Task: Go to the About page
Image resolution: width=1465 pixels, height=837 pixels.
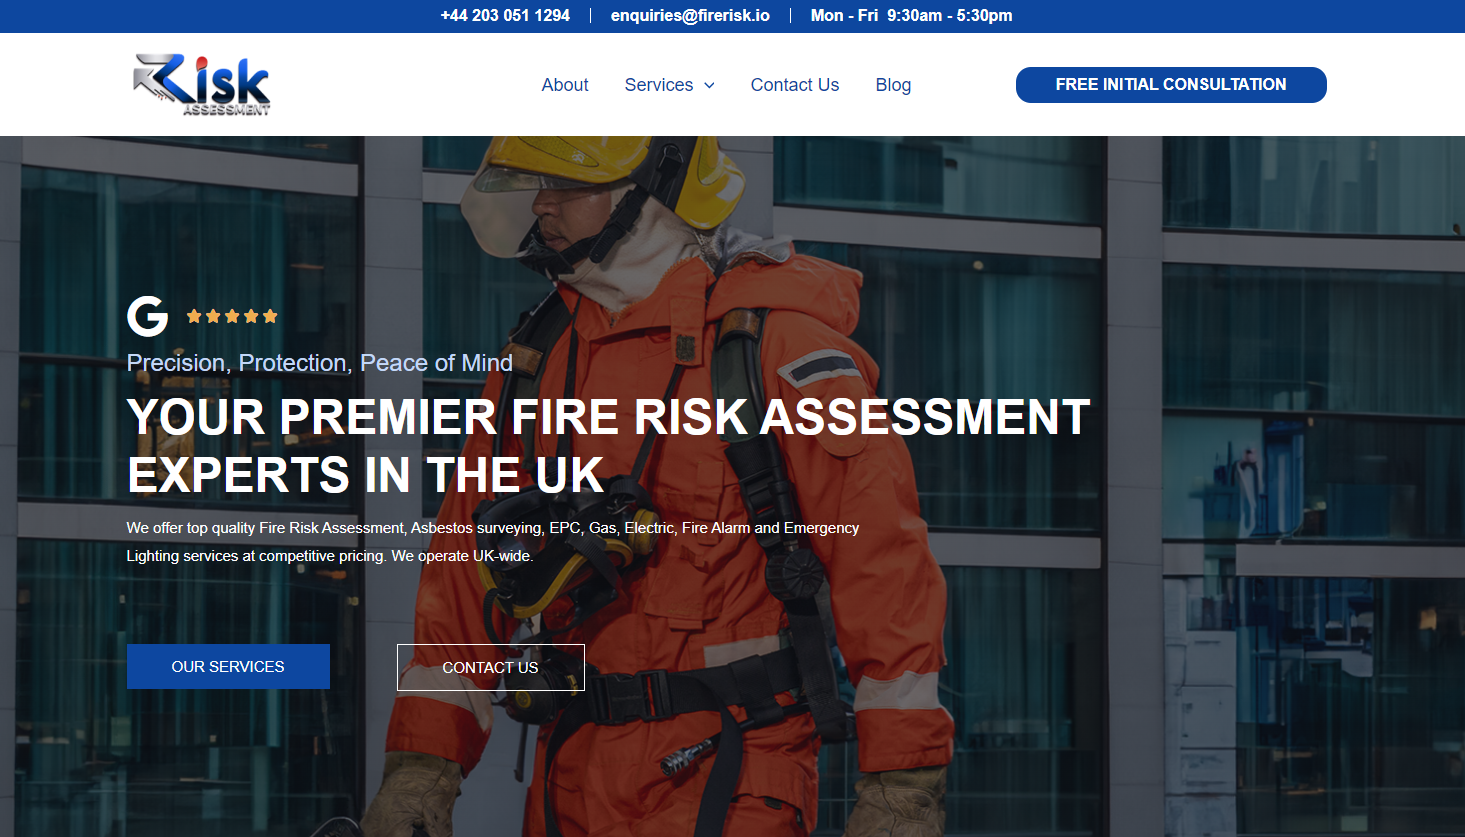Action: 564,85
